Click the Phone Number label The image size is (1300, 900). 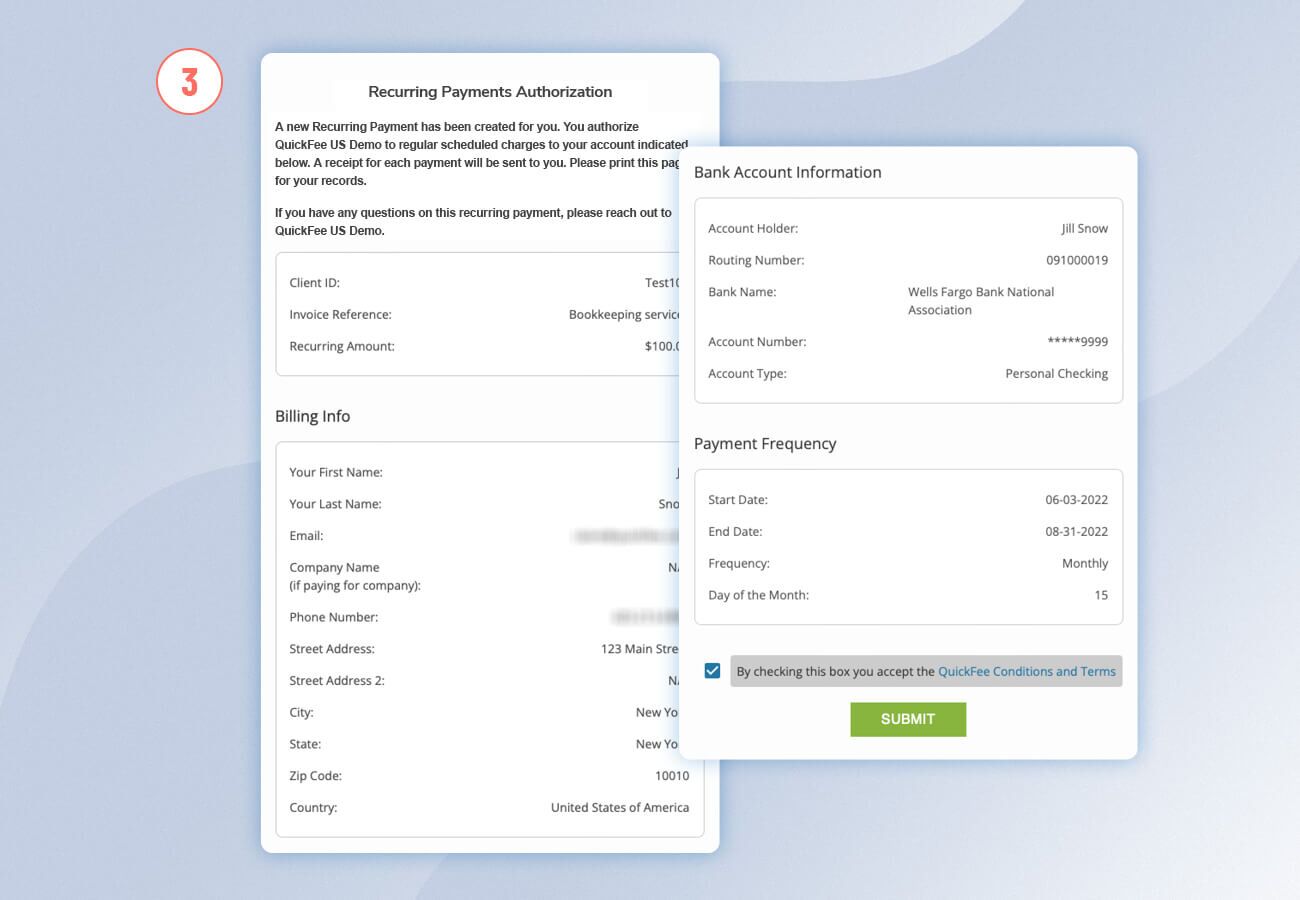pos(334,617)
